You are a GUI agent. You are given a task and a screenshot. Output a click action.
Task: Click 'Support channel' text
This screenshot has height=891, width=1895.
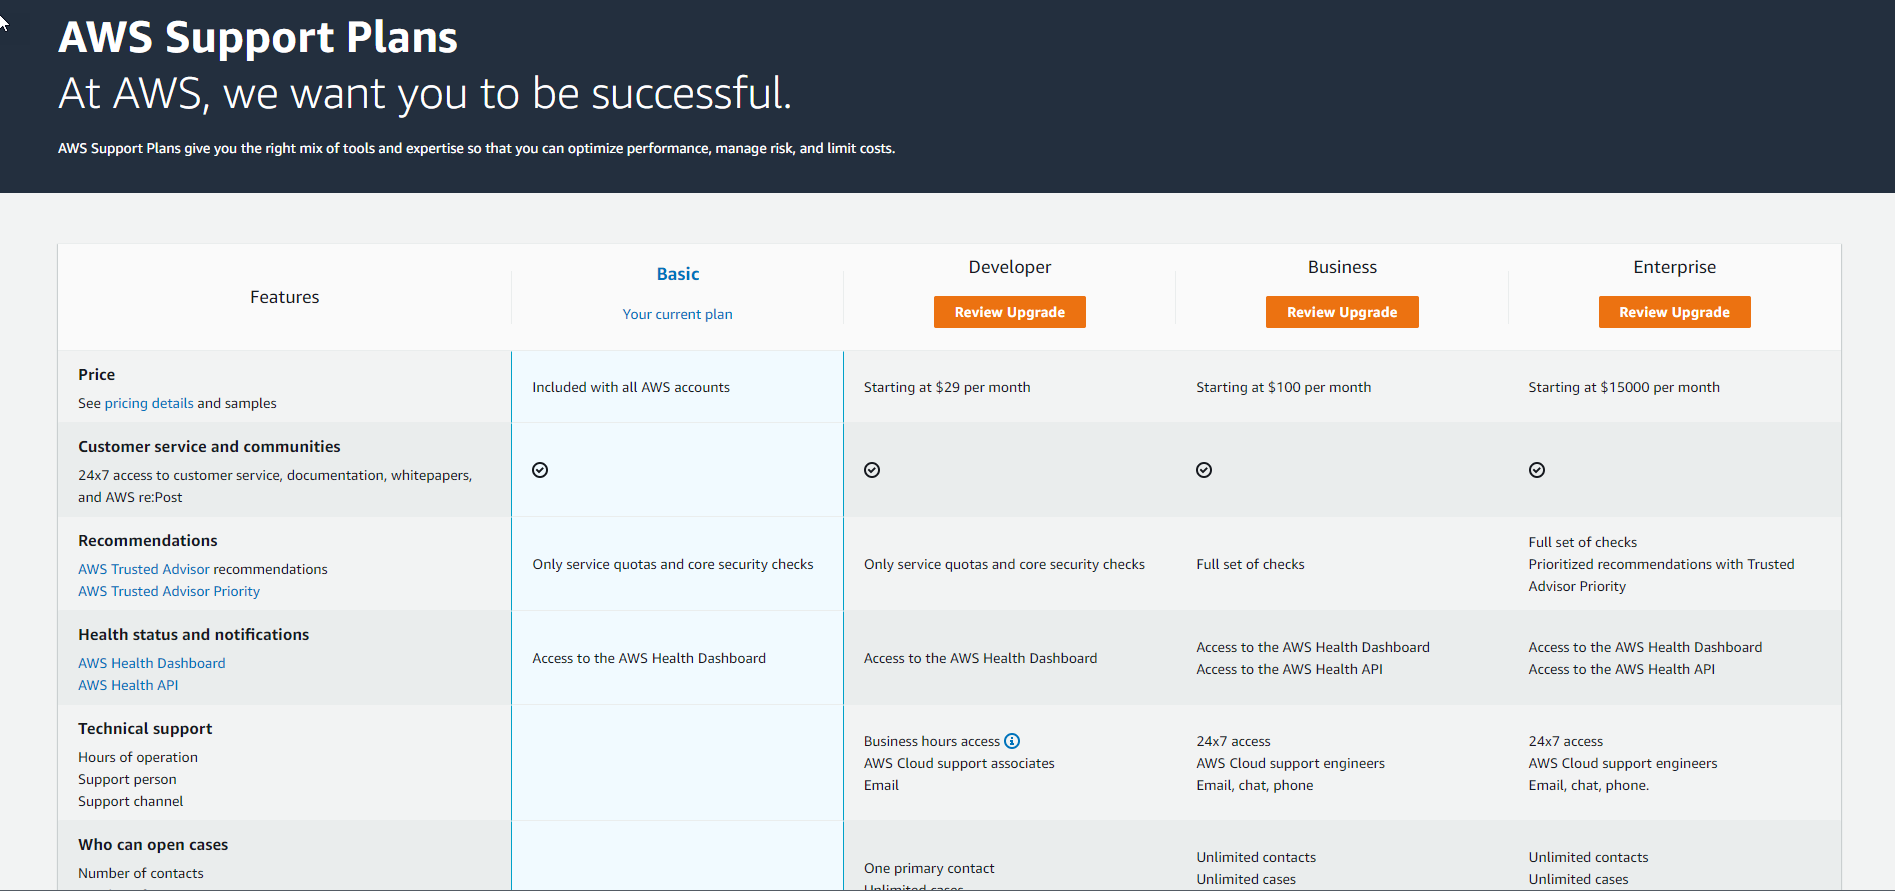tap(131, 801)
